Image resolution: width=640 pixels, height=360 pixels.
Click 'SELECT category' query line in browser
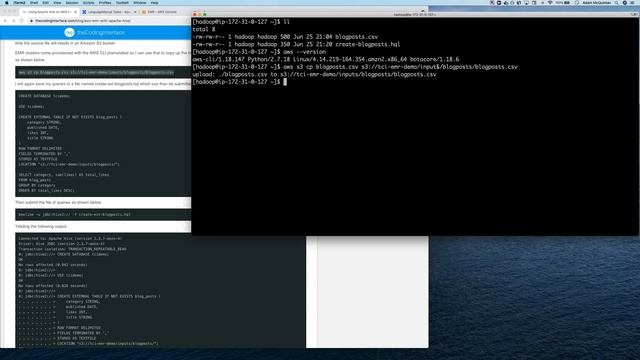(64, 175)
